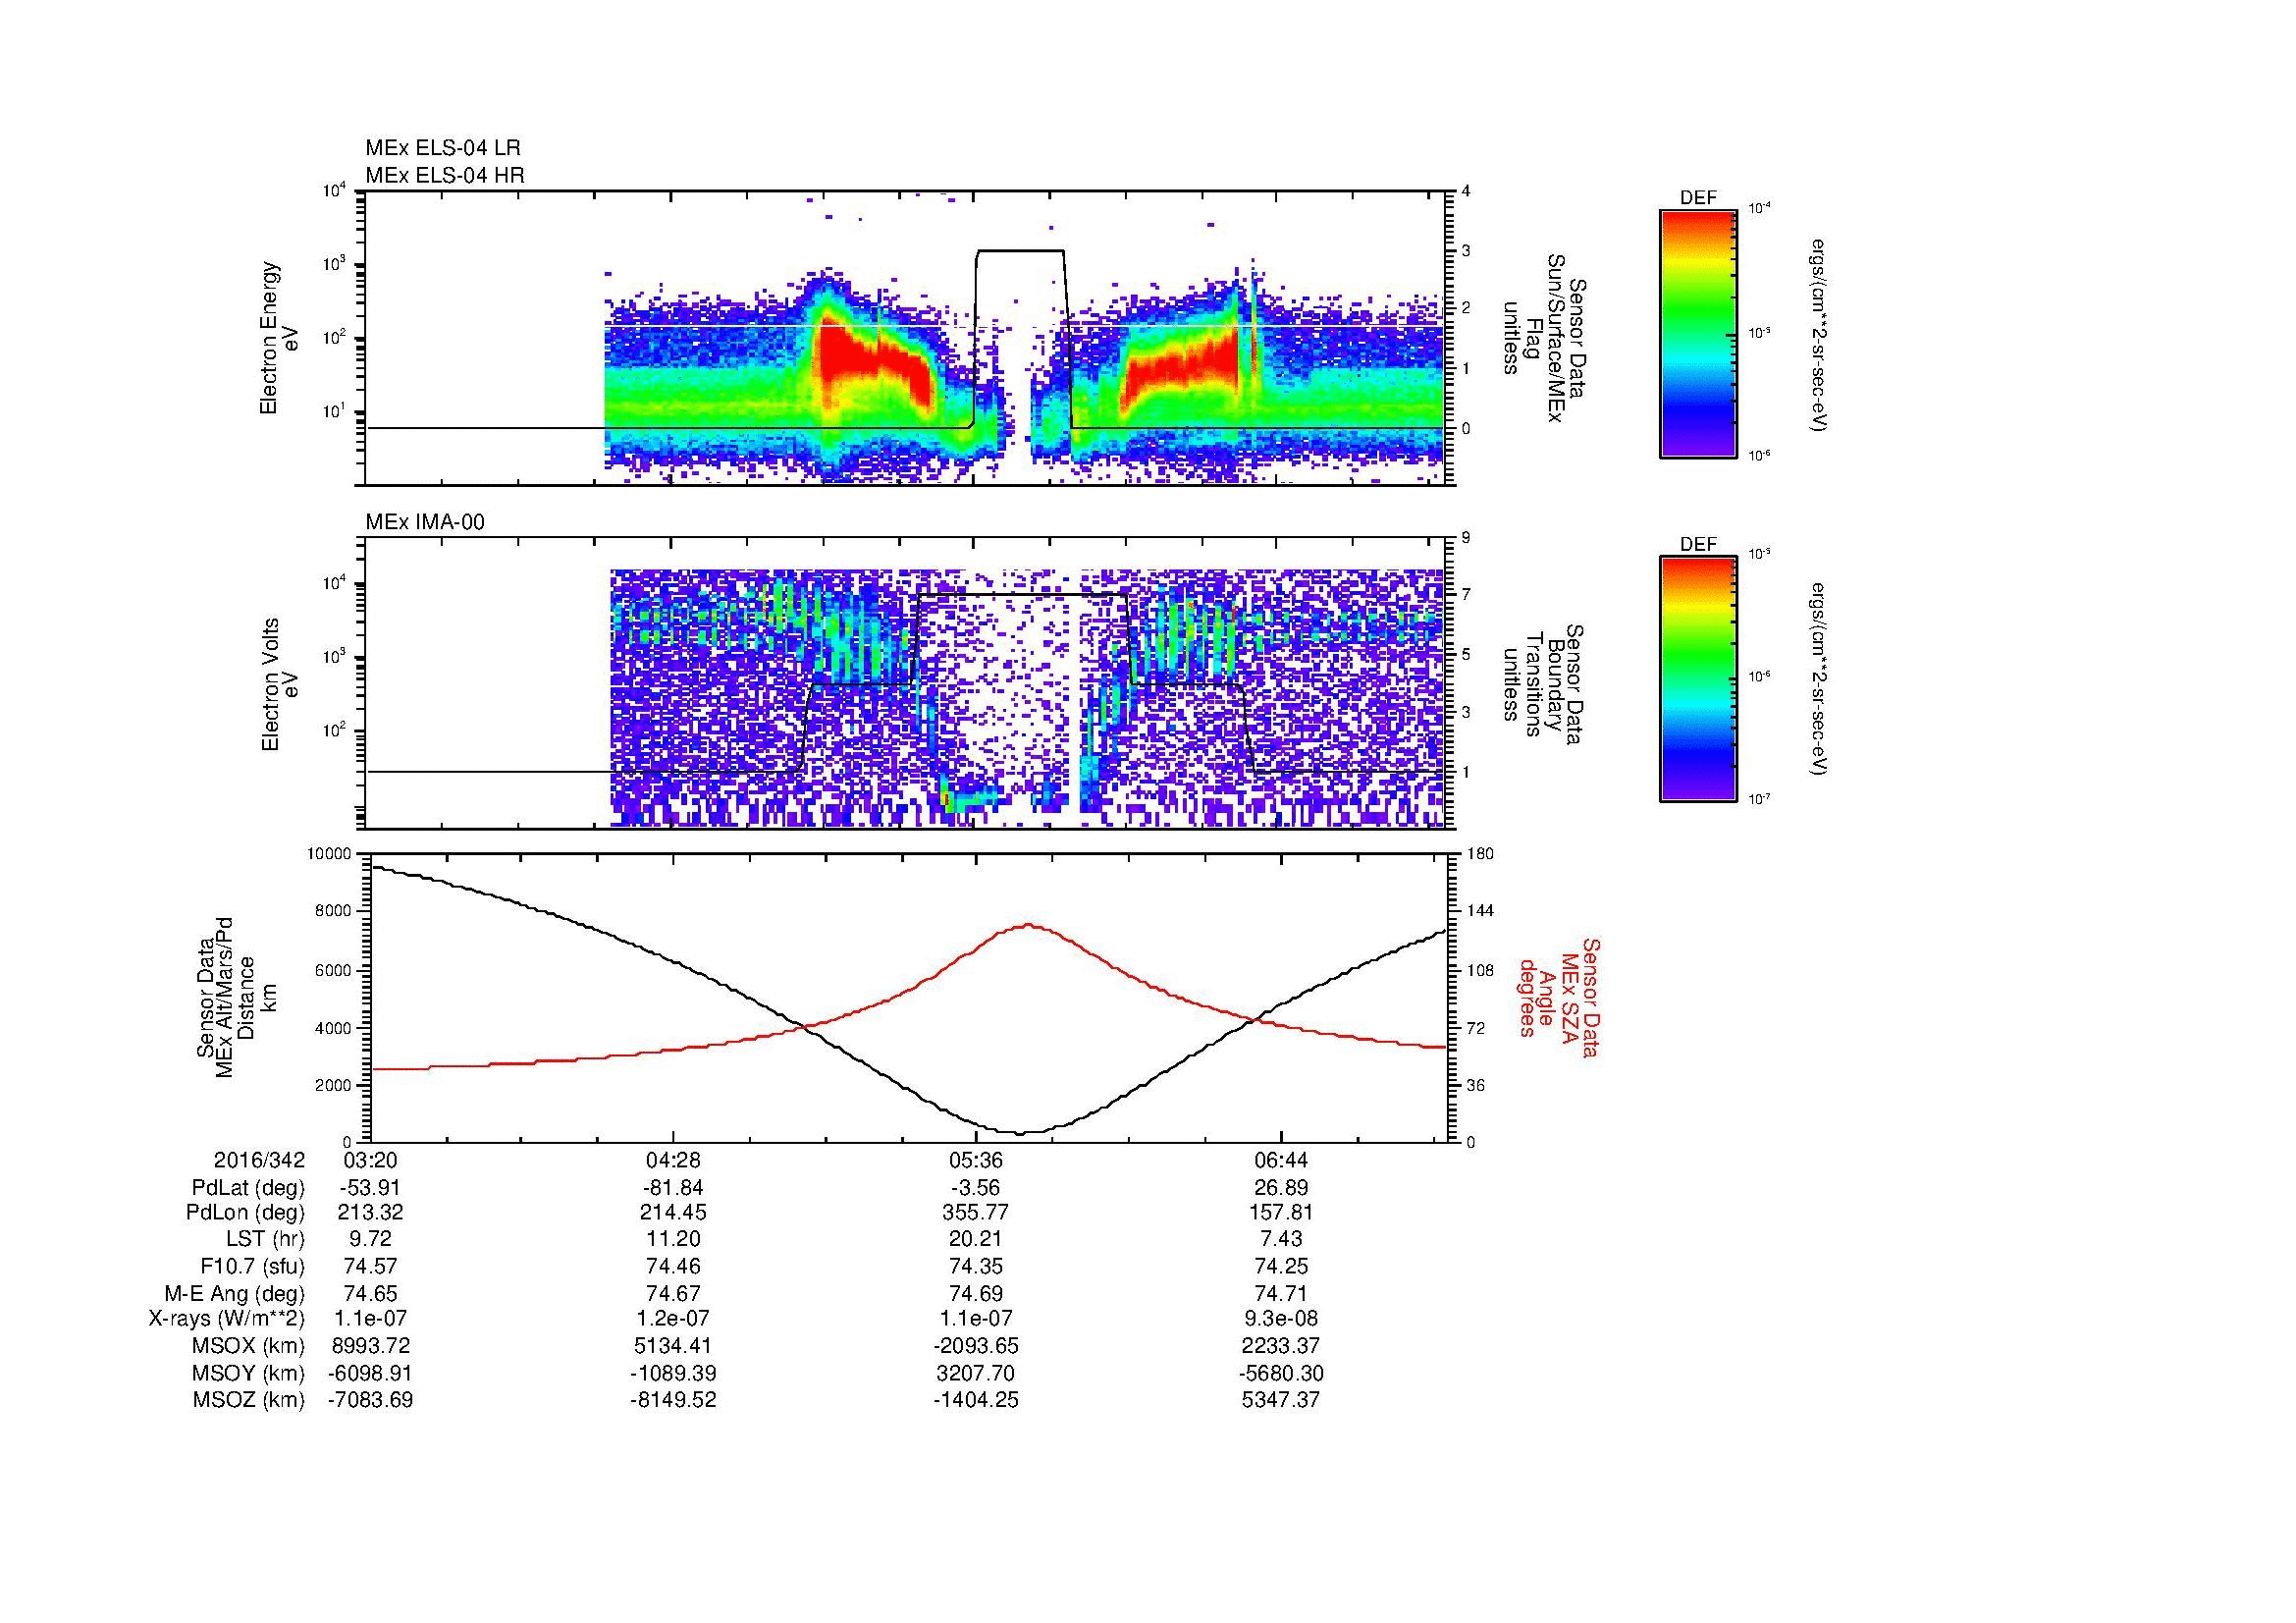Click the 'LST (hr)' row label
This screenshot has height=1623, width=2296.
click(266, 1239)
